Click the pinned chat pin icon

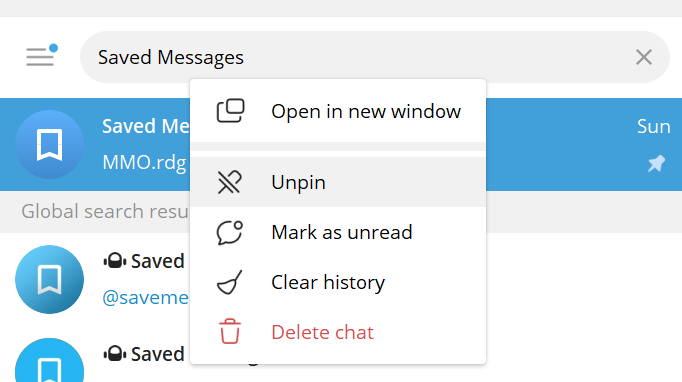coord(656,164)
